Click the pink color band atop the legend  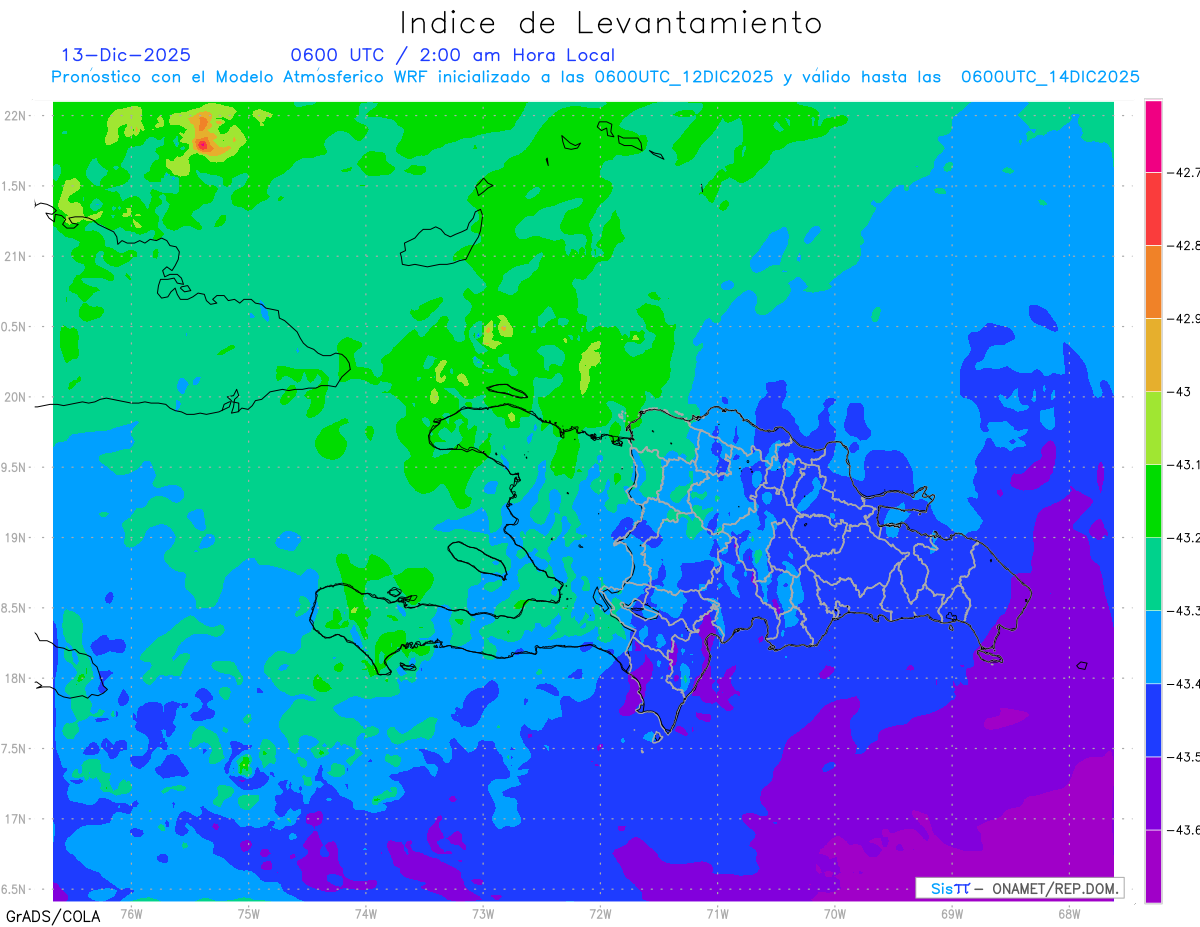1153,135
